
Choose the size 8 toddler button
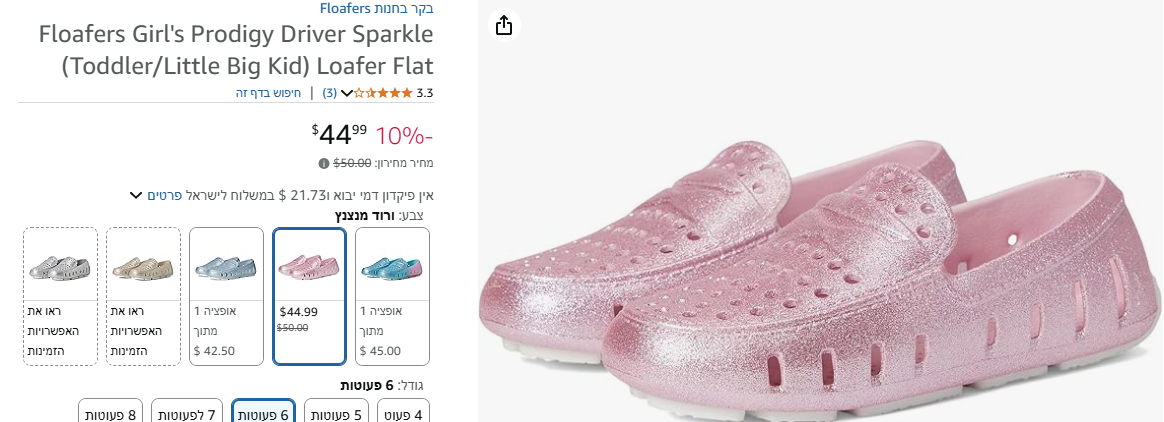111,413
